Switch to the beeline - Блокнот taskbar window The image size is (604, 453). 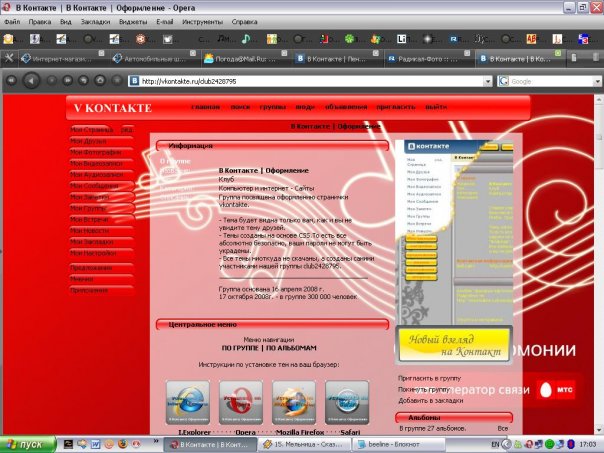[399, 445]
